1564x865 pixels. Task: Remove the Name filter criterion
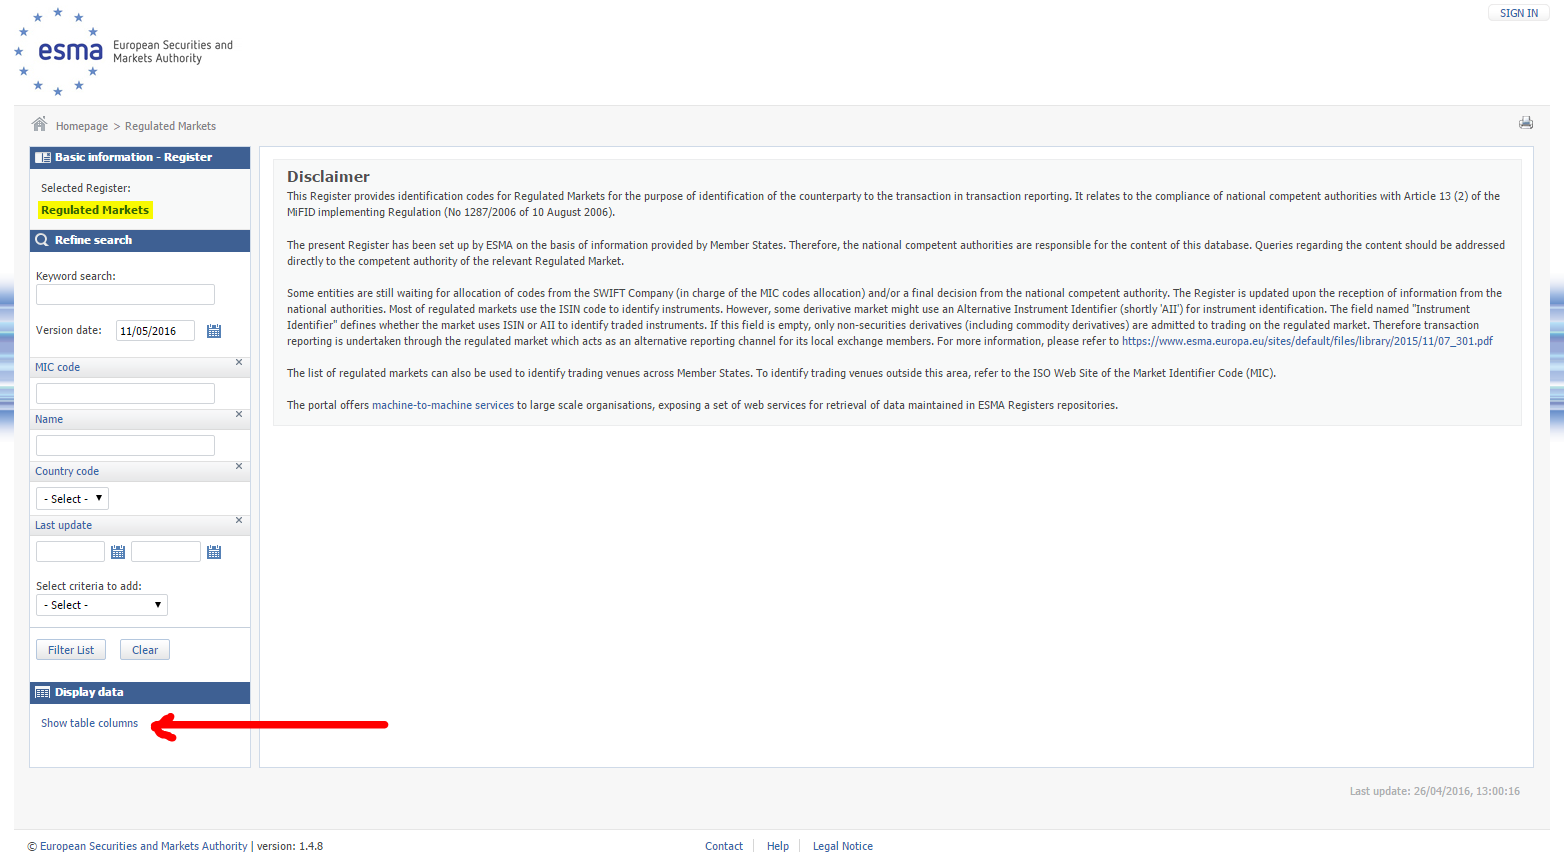coord(239,414)
